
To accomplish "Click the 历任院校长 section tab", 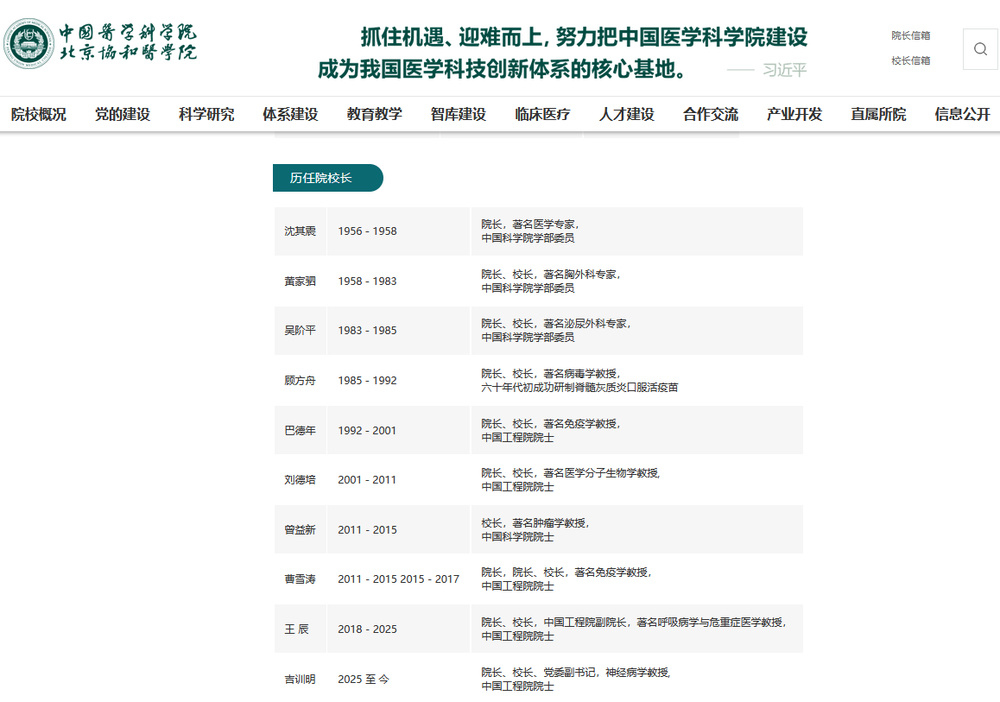I will pos(328,178).
